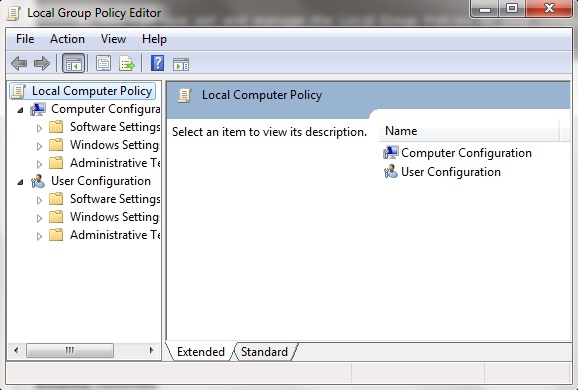This screenshot has width=578, height=391.
Task: Click the folder icon of Windows Settings under User Configuration
Action: tap(56, 217)
